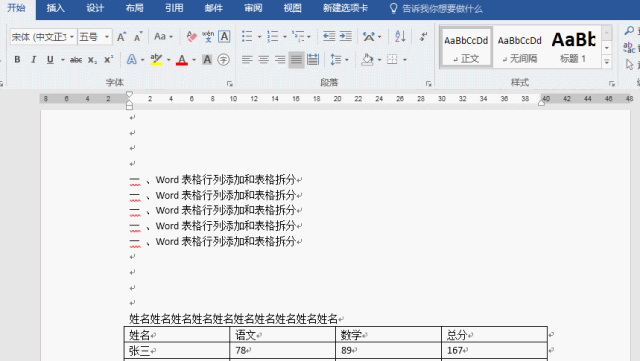Click the text effects A icon
Screen dimensions: 640x361
(x=131, y=60)
